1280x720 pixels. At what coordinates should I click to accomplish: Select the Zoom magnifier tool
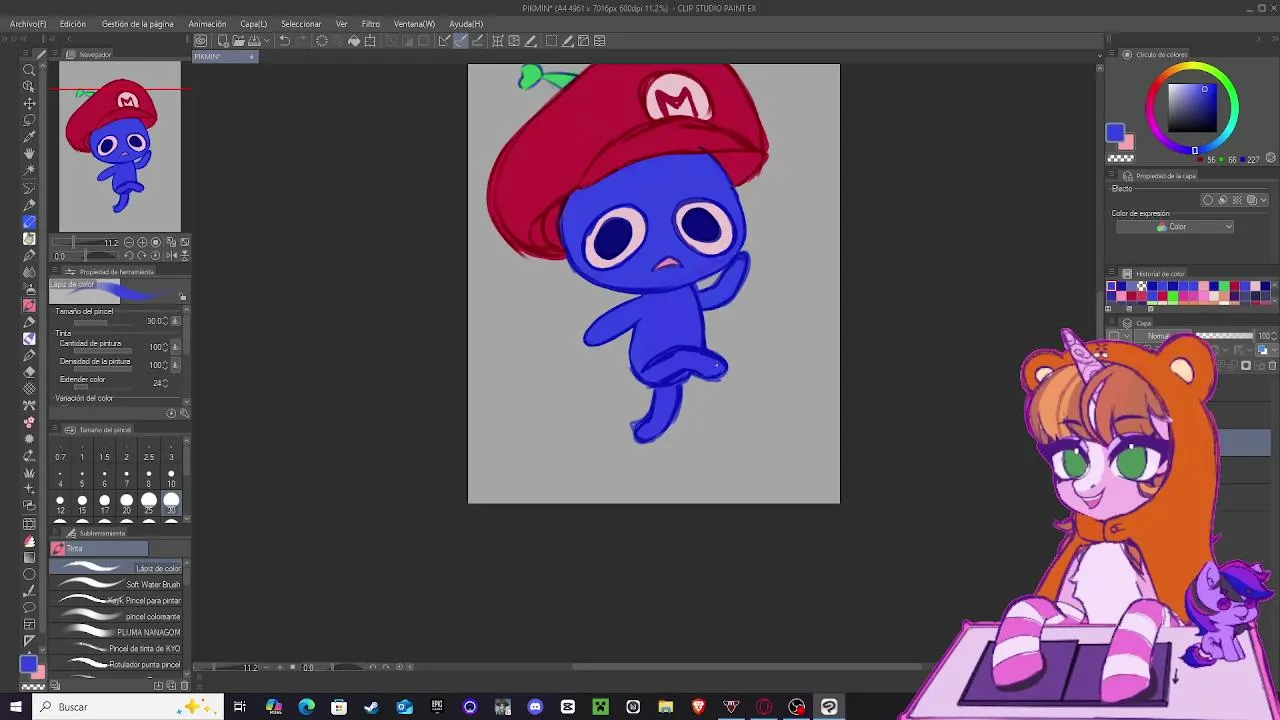point(29,69)
